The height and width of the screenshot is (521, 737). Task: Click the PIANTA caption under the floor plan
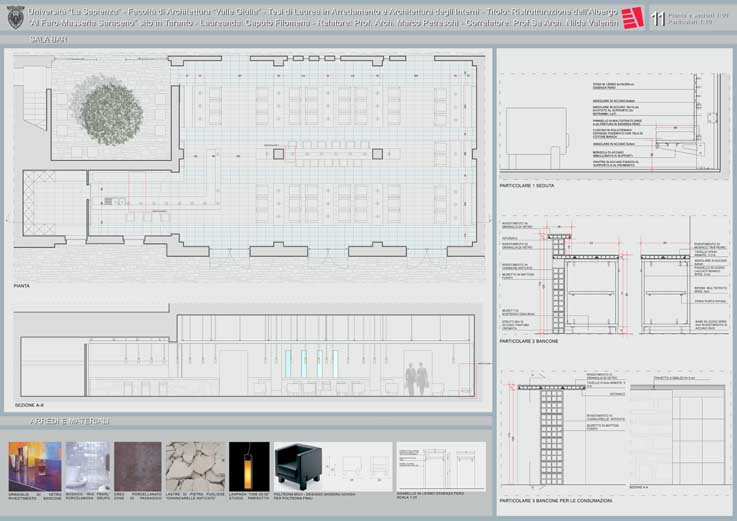[x=22, y=286]
